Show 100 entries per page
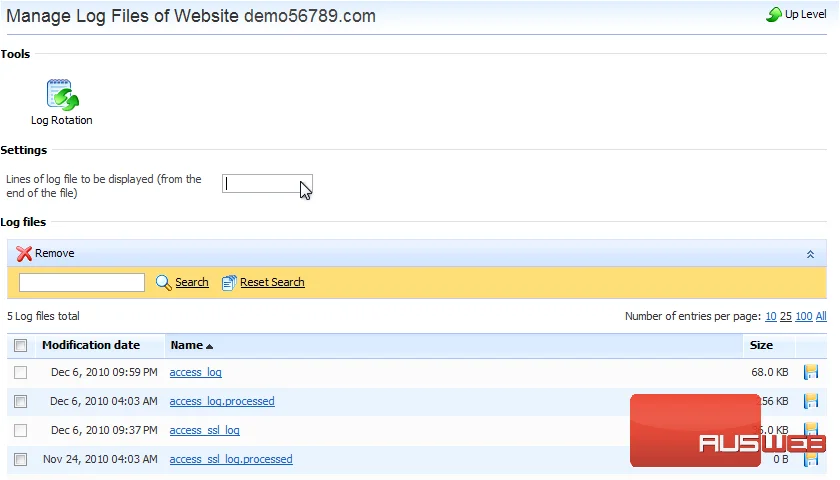 tap(804, 316)
